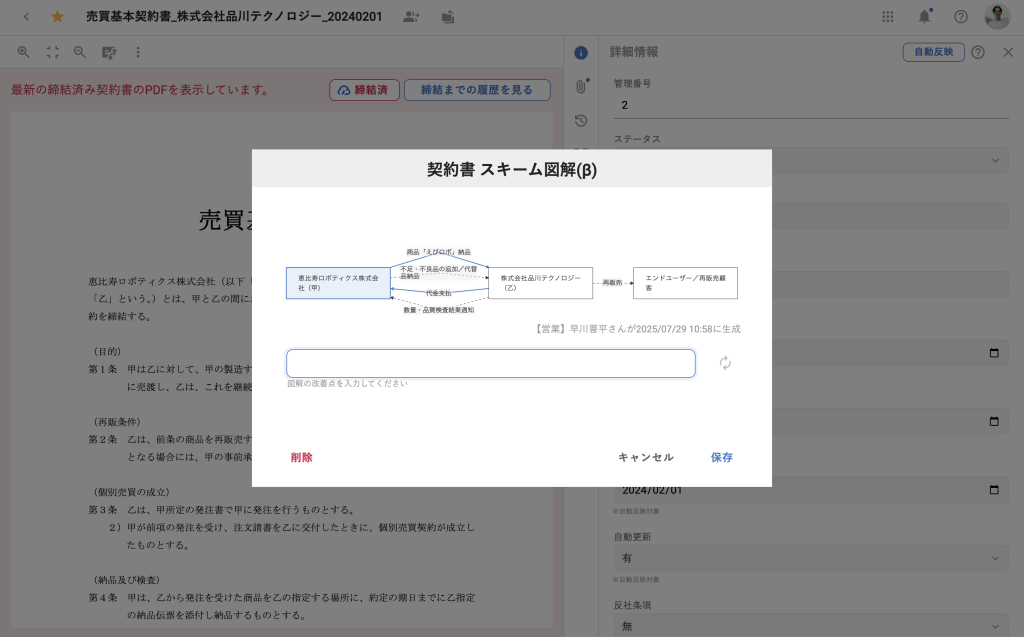Open the help icon in the top header
Screen dimensions: 1024x637
coord(961,17)
